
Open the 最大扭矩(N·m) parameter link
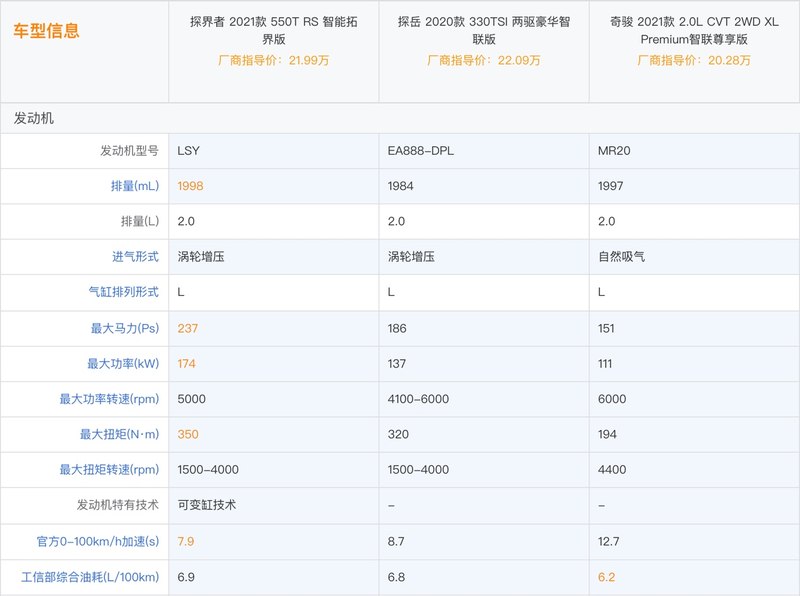click(119, 434)
